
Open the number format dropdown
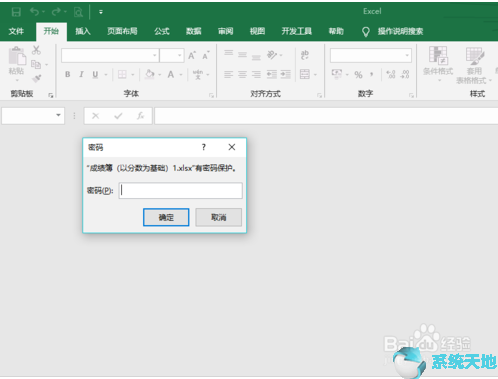[x=407, y=55]
